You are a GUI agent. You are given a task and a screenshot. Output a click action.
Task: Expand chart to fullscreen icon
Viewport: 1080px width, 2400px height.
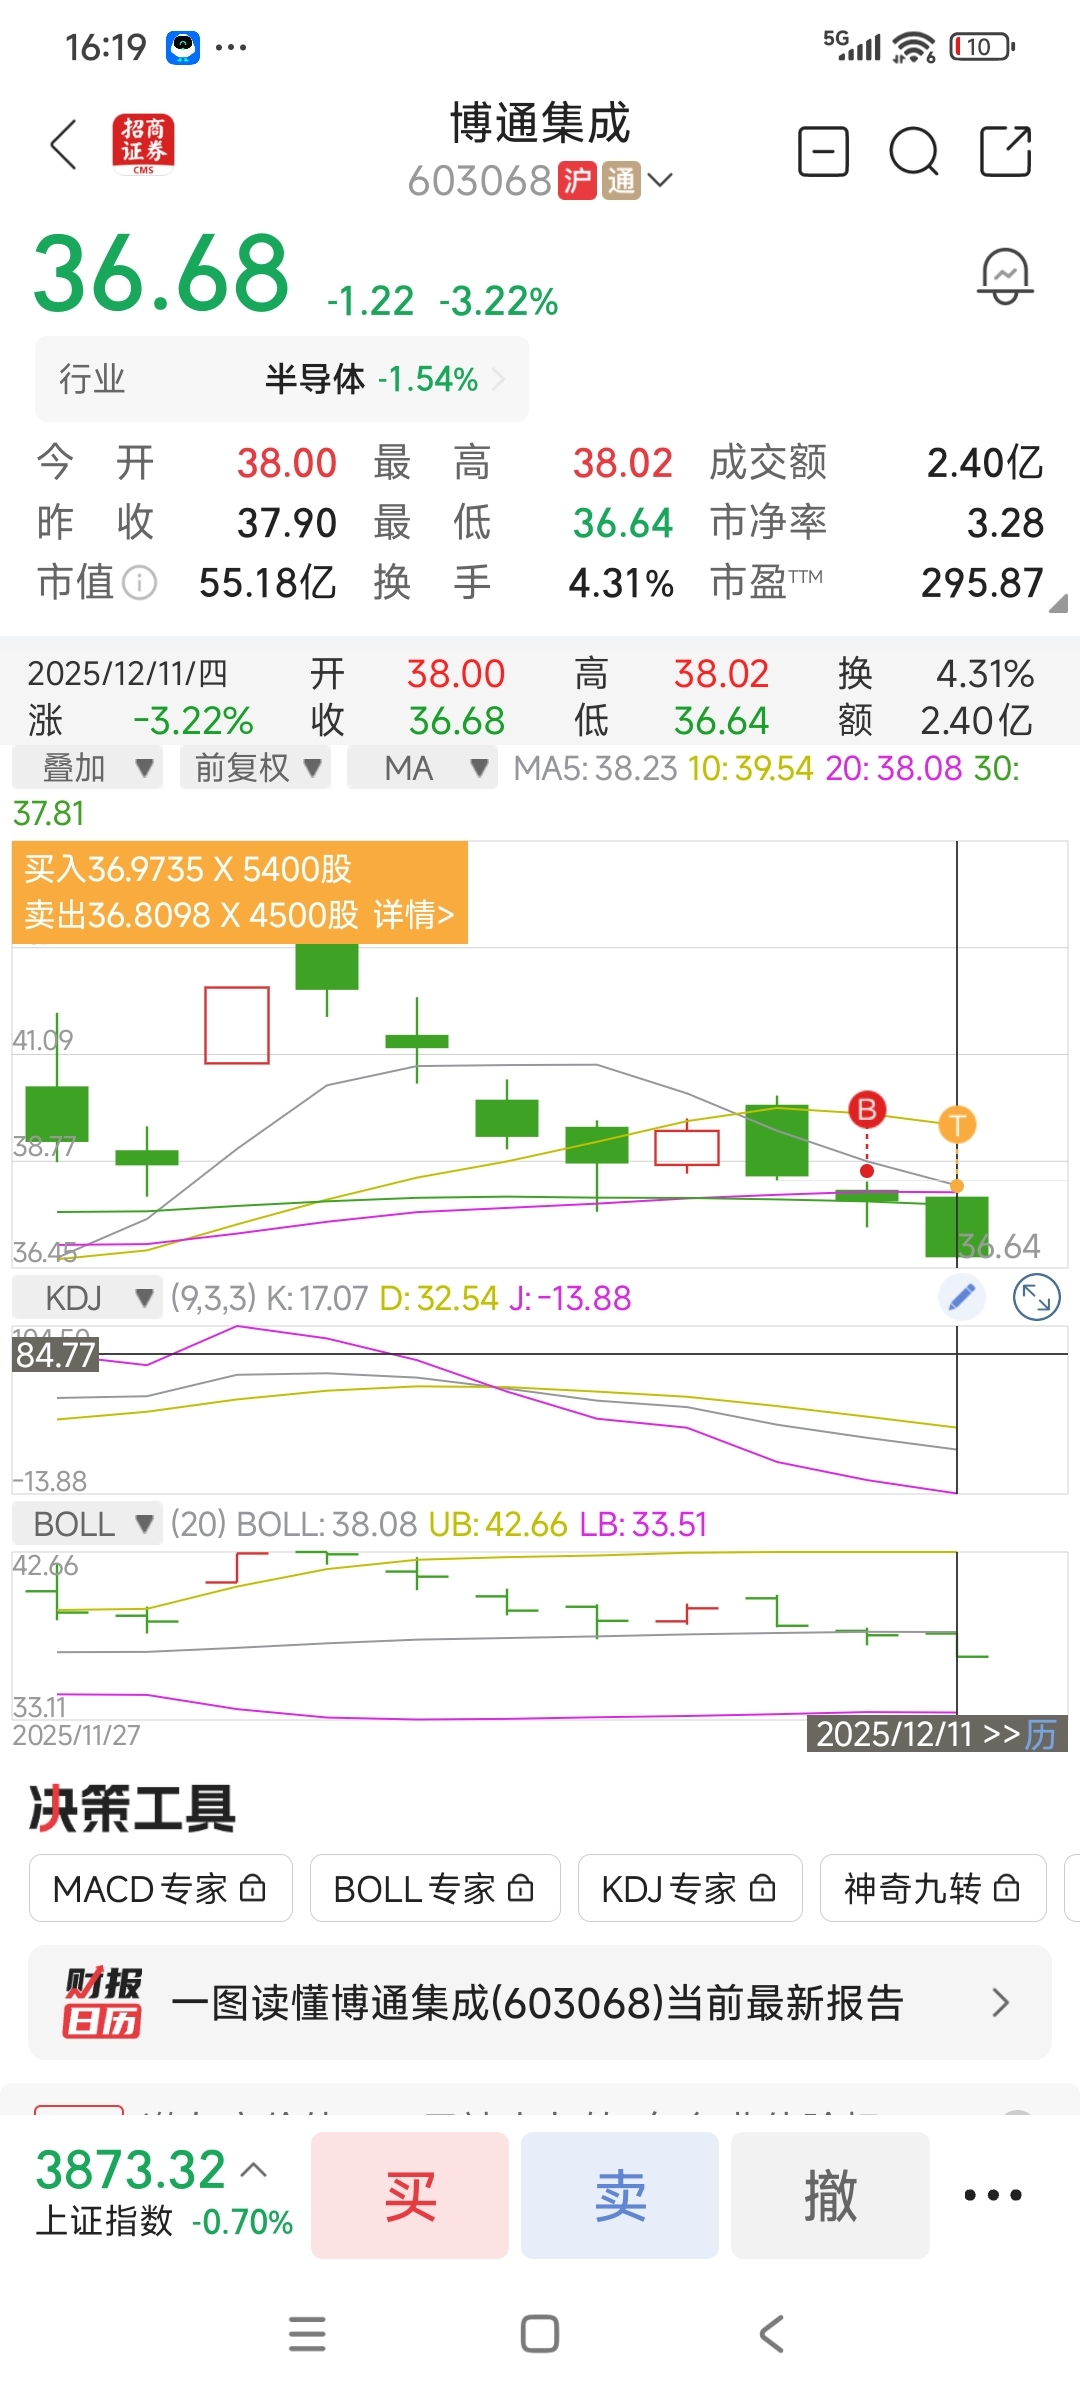[1037, 1298]
